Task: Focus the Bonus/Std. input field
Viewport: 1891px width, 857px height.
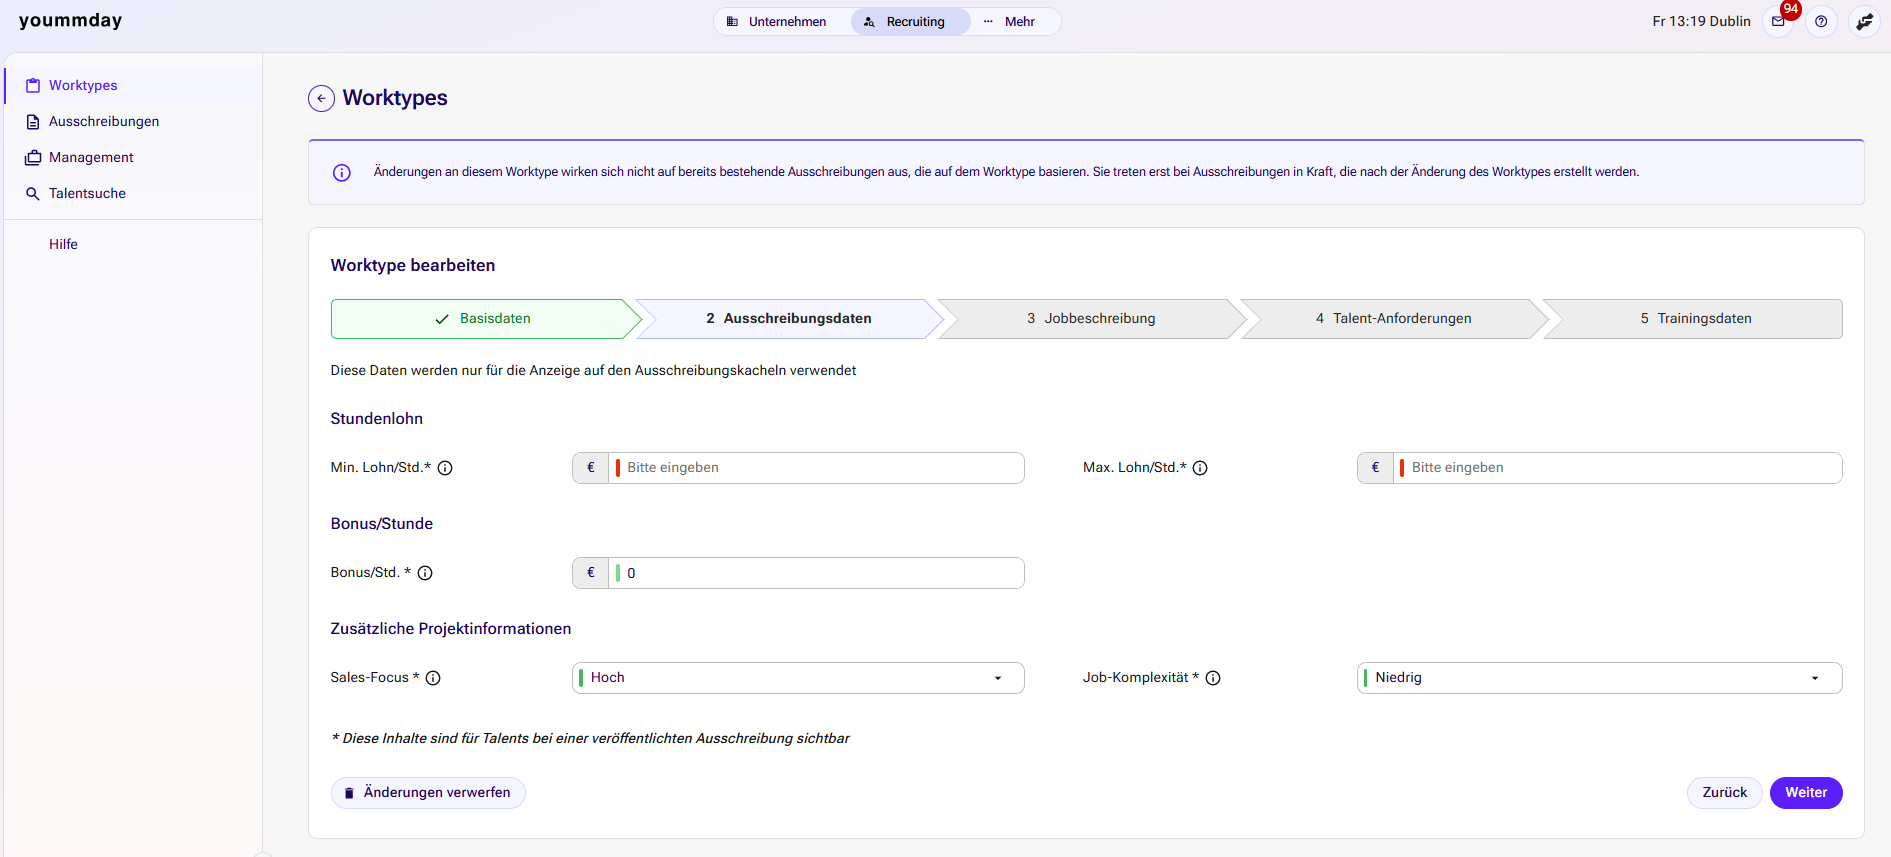Action: [x=820, y=573]
